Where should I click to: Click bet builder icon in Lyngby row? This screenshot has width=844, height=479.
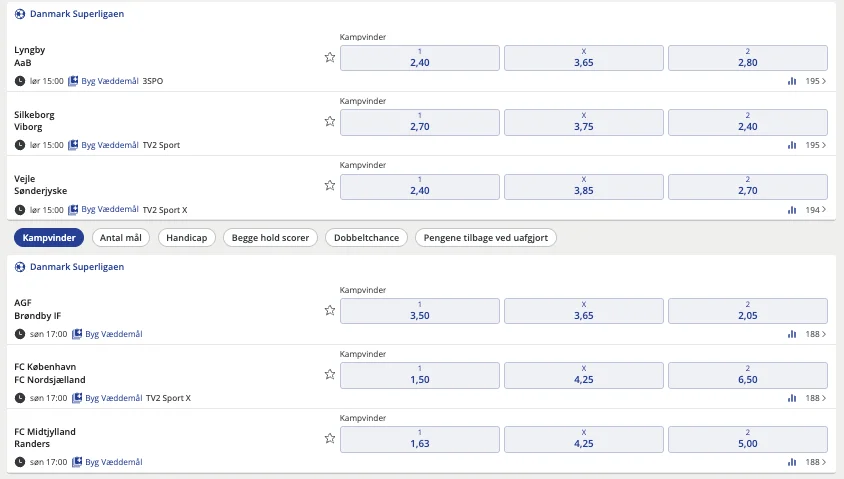73,81
